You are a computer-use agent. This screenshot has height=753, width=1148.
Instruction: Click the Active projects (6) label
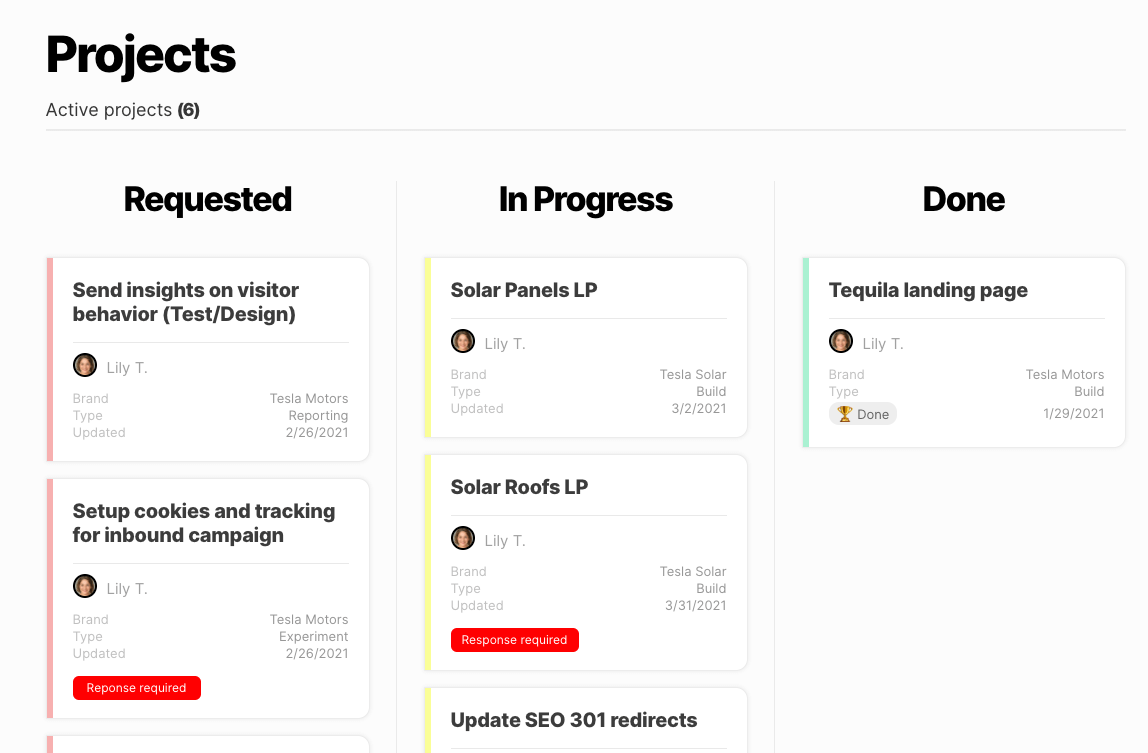tap(123, 110)
